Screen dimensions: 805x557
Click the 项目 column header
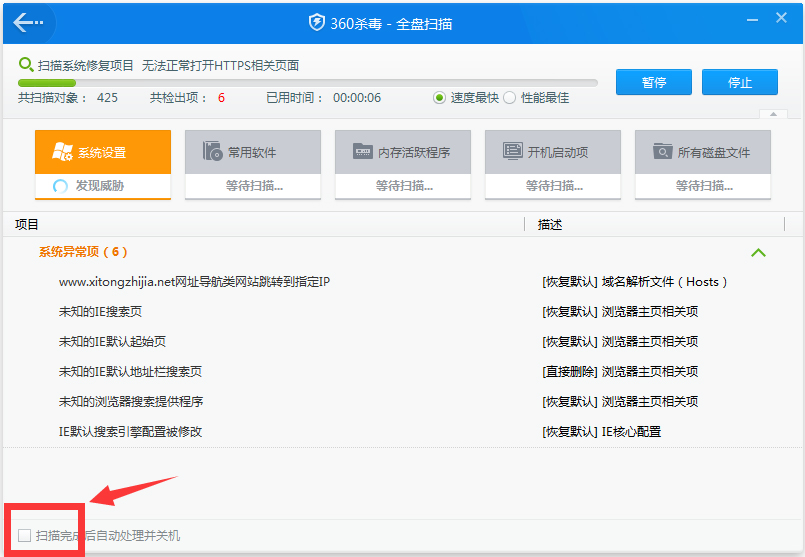point(27,225)
